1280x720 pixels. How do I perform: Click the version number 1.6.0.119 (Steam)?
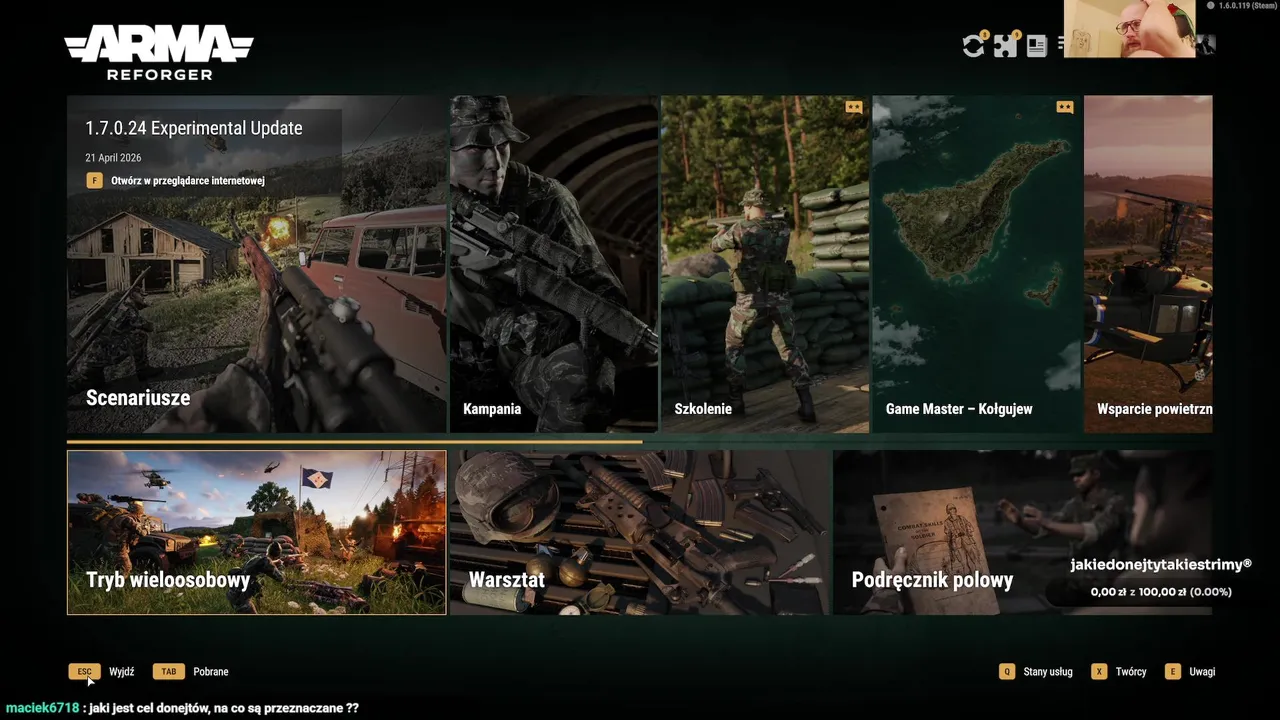(x=1247, y=6)
